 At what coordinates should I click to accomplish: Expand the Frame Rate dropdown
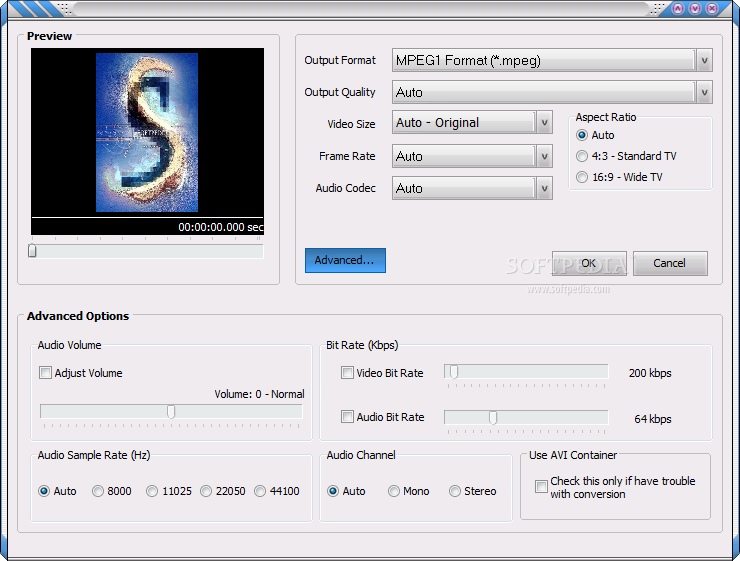tap(472, 156)
